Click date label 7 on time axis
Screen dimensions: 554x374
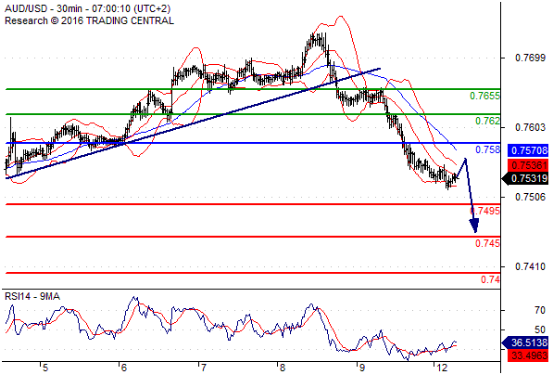coord(203,368)
